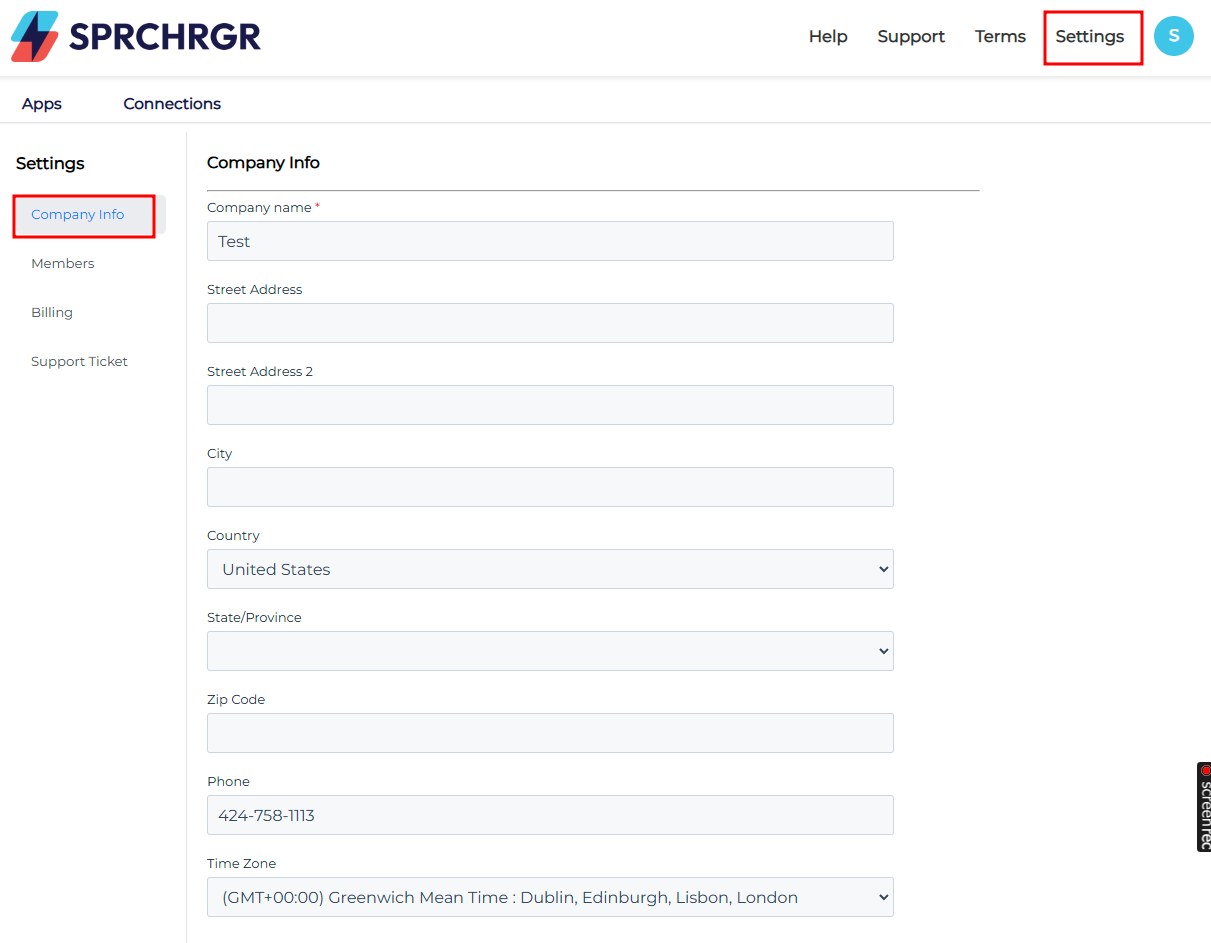Screen dimensions: 1211x943
Task: Open the Billing settings section
Action: pos(52,313)
